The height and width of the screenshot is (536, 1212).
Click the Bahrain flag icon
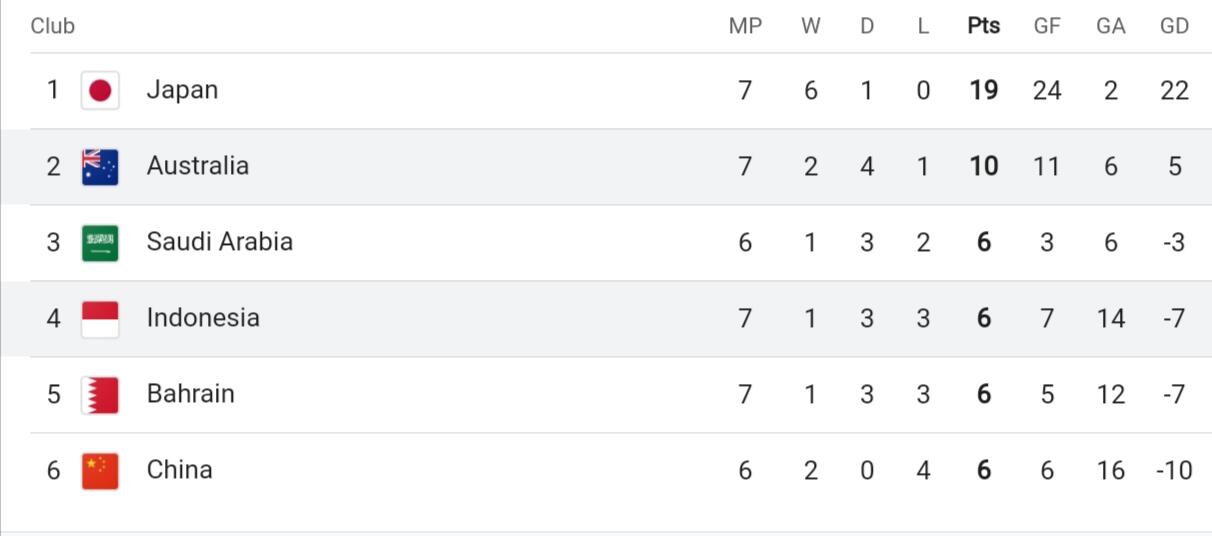point(100,395)
